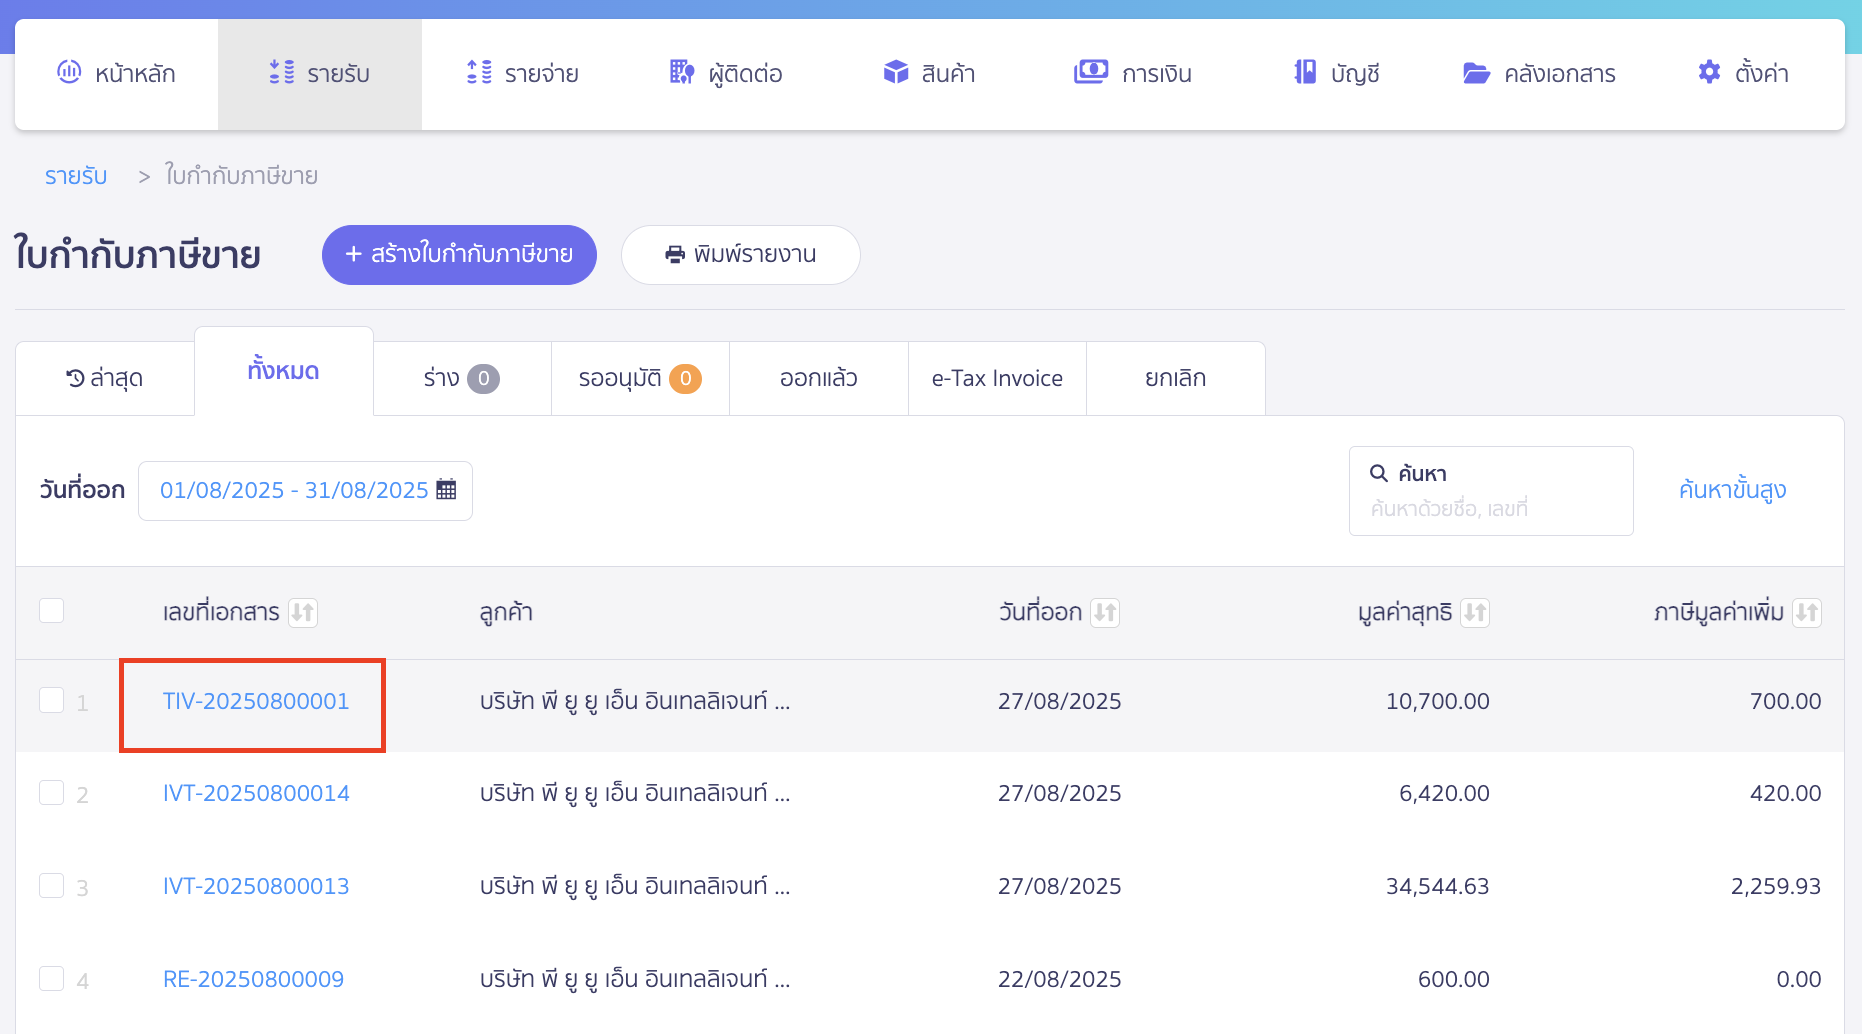The width and height of the screenshot is (1862, 1034).
Task: Click the money icon for การเงิน
Action: click(1090, 72)
